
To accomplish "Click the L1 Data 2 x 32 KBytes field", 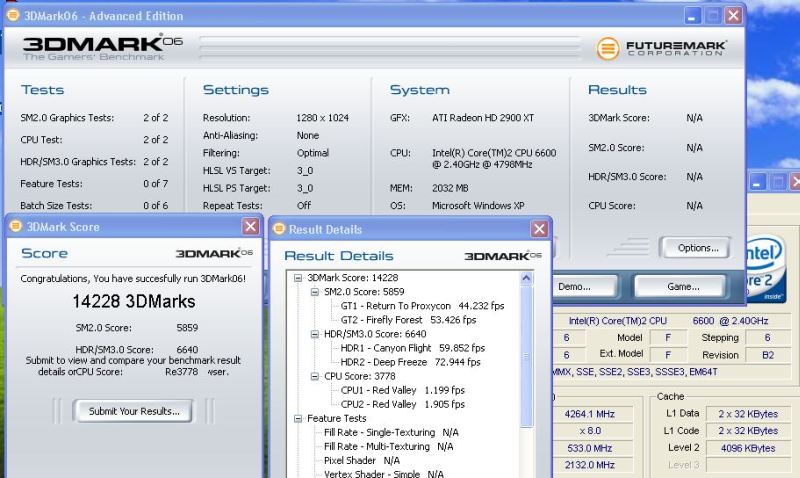I will [748, 414].
